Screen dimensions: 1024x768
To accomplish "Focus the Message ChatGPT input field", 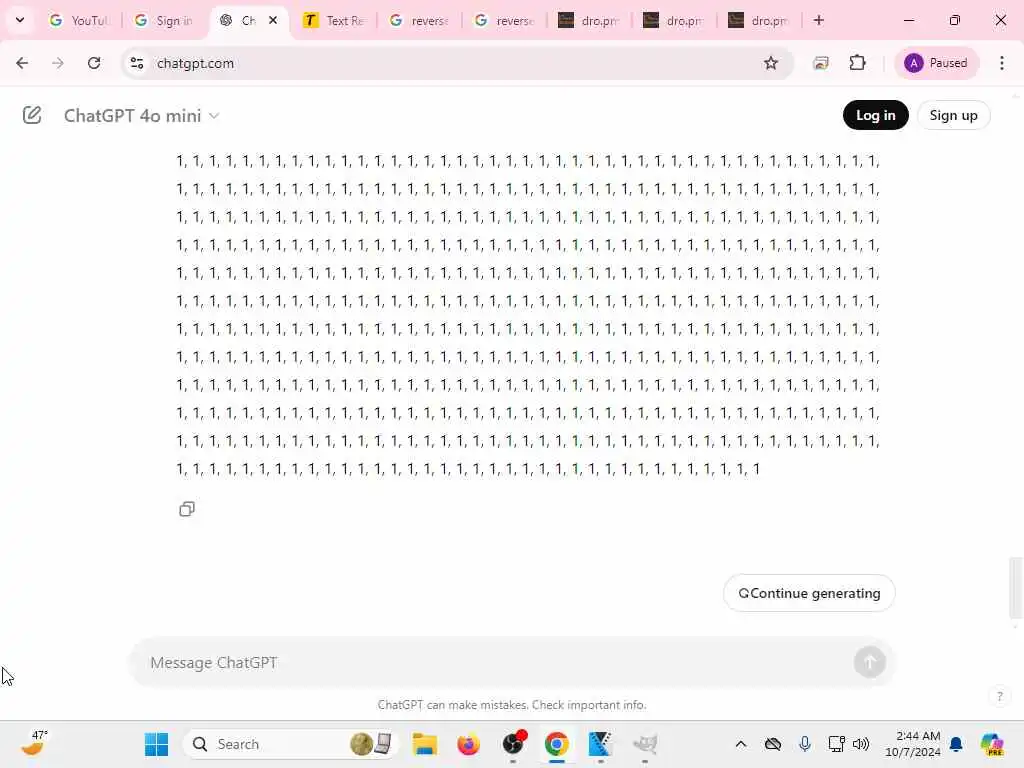I will pyautogui.click(x=498, y=662).
